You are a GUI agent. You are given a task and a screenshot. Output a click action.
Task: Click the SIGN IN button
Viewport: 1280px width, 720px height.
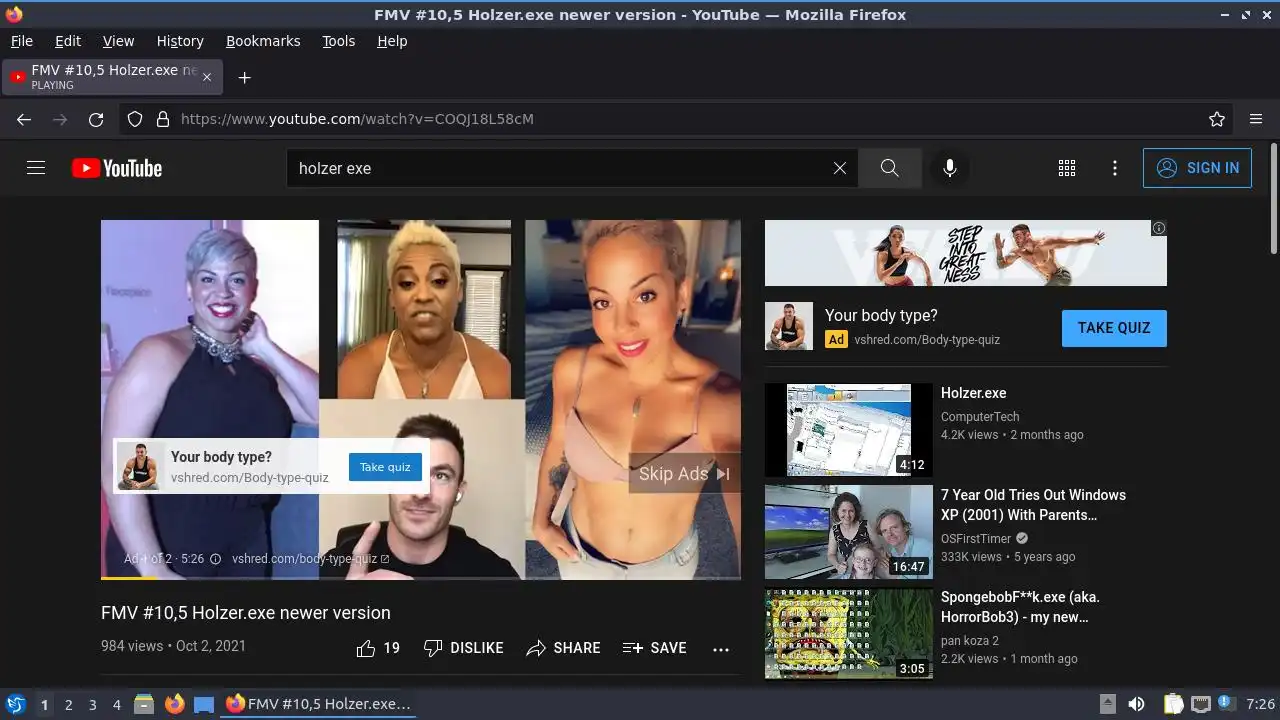[1197, 168]
